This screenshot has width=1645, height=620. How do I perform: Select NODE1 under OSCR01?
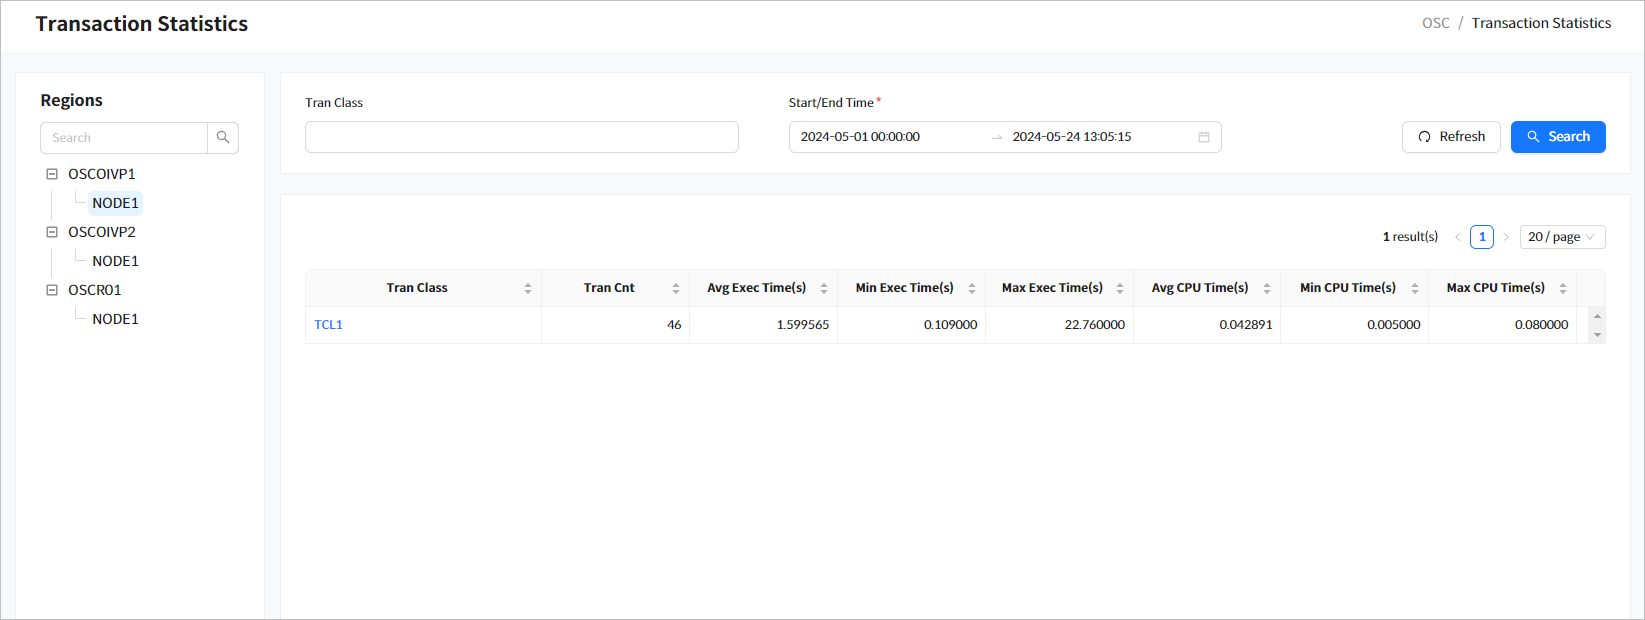click(x=115, y=319)
